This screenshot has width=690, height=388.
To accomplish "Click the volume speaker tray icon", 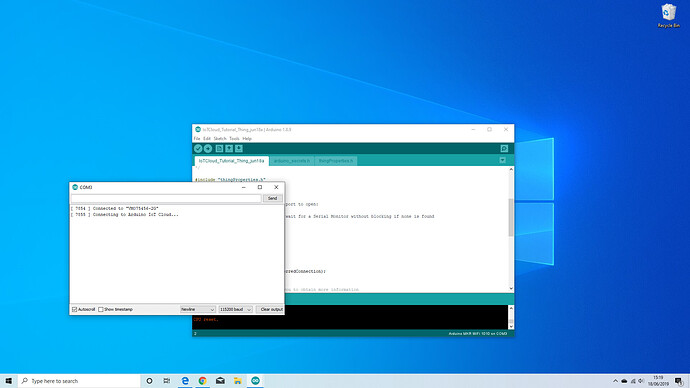I will pos(641,381).
